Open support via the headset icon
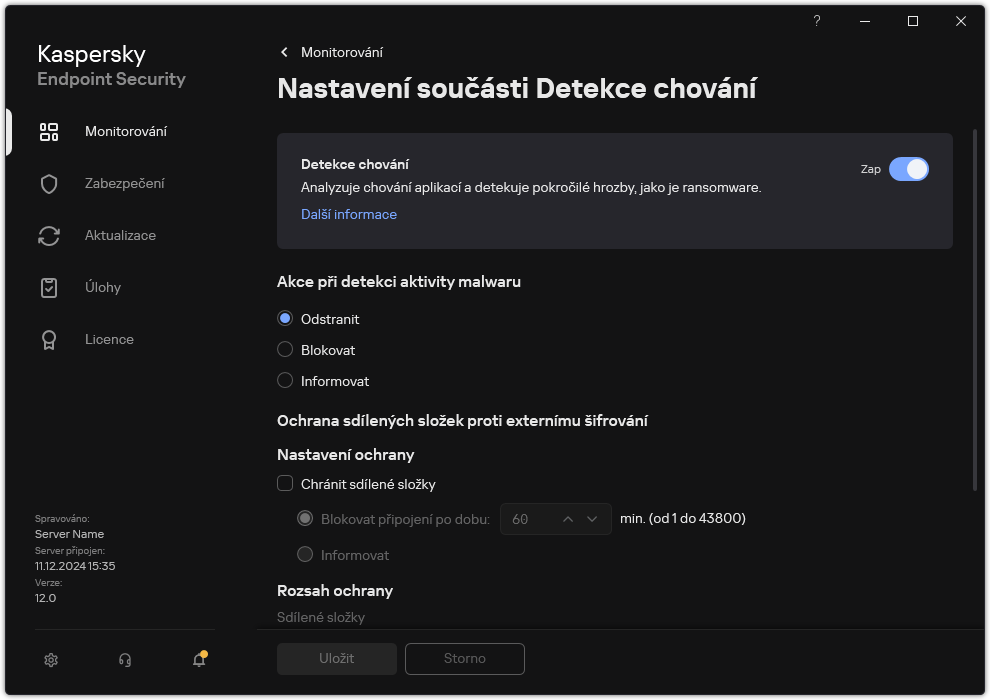Image resolution: width=990 pixels, height=700 pixels. (x=124, y=660)
